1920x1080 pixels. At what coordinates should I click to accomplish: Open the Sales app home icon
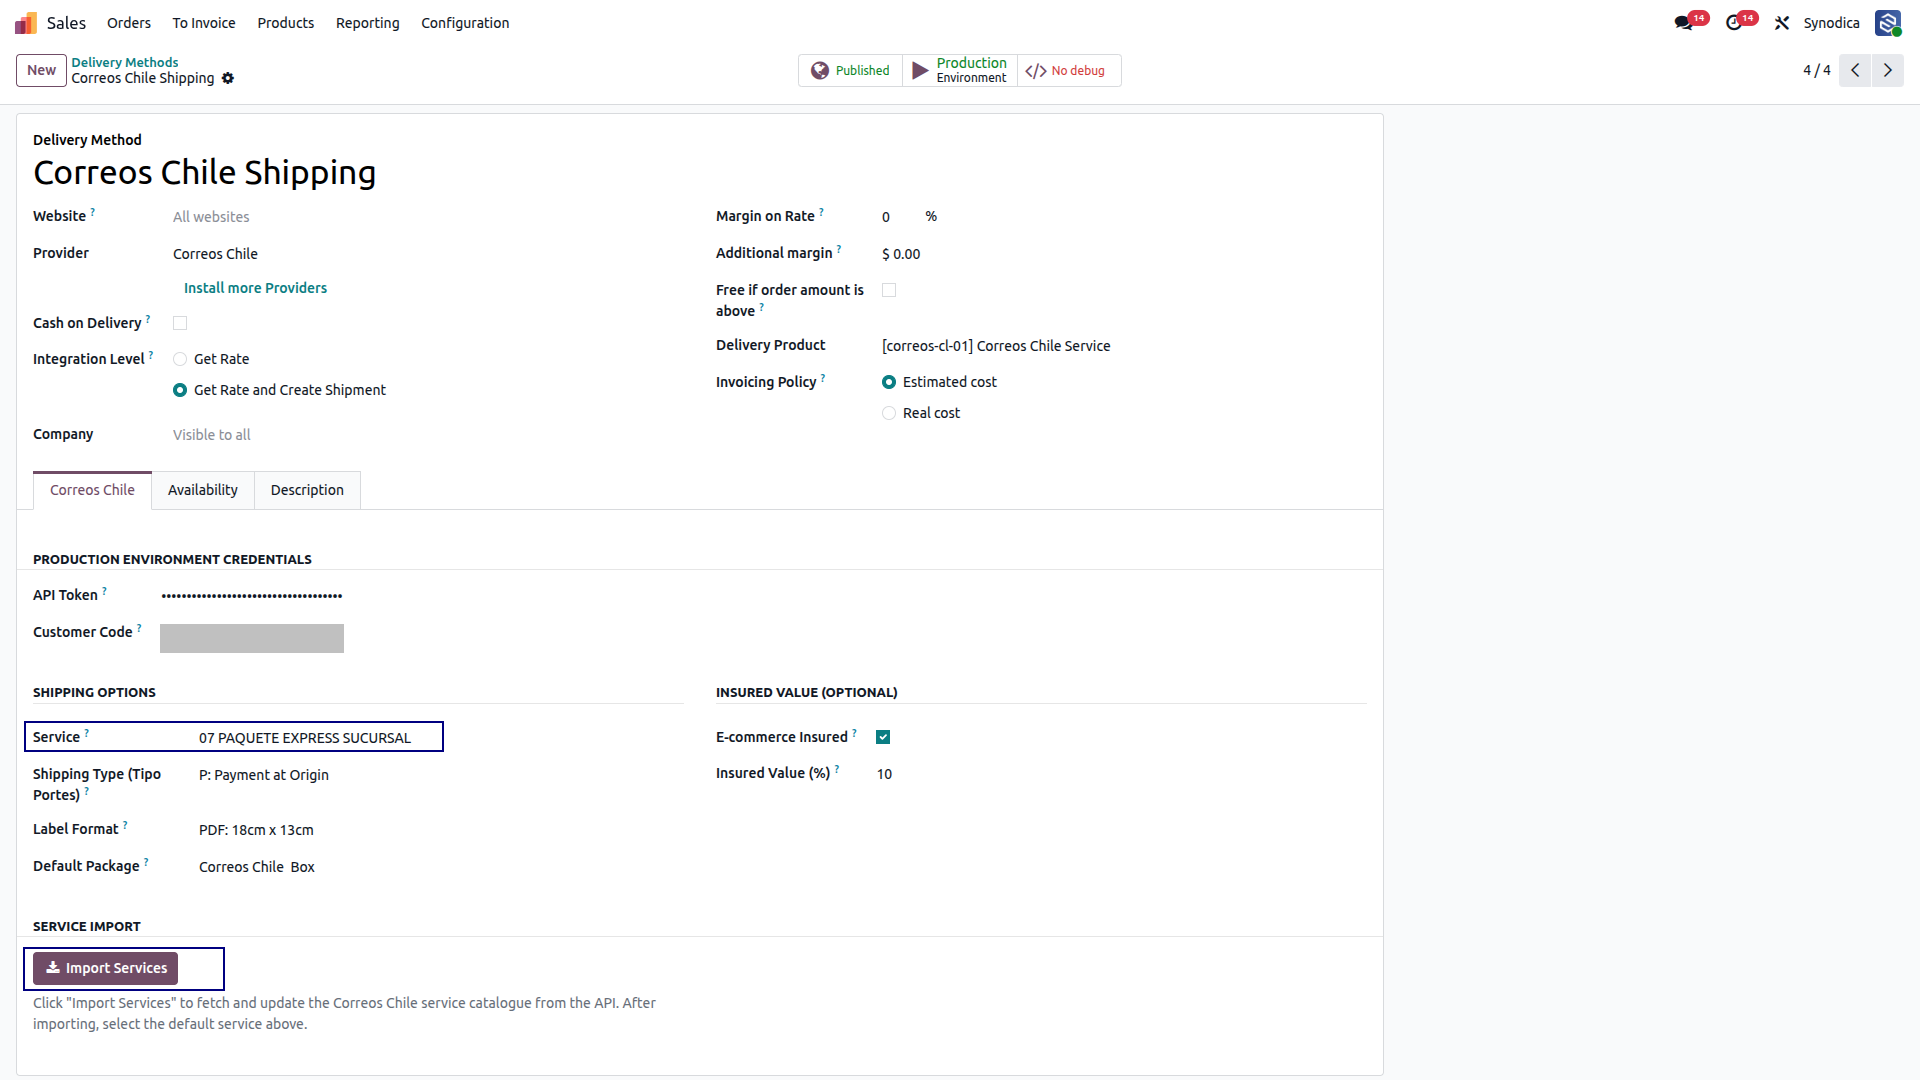26,23
